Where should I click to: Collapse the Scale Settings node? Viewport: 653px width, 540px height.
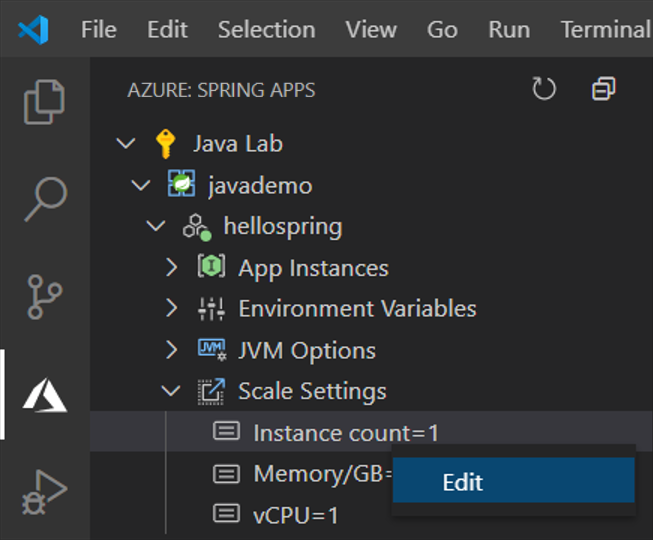click(x=172, y=391)
